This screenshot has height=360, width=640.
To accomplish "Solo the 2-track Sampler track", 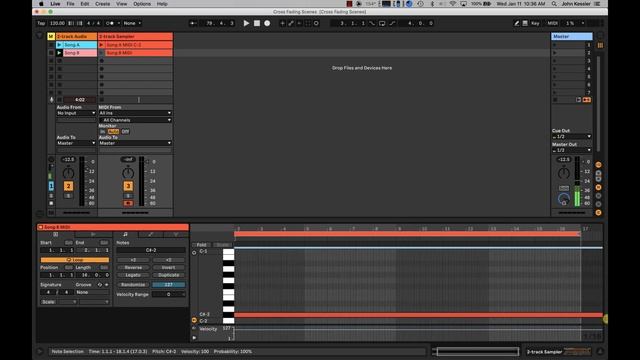I will (128, 196).
